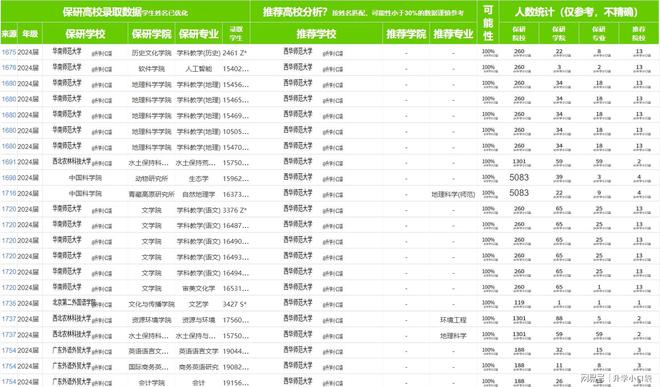The height and width of the screenshot is (387, 660).
Task: Select student ID 15962…
Action: click(236, 179)
